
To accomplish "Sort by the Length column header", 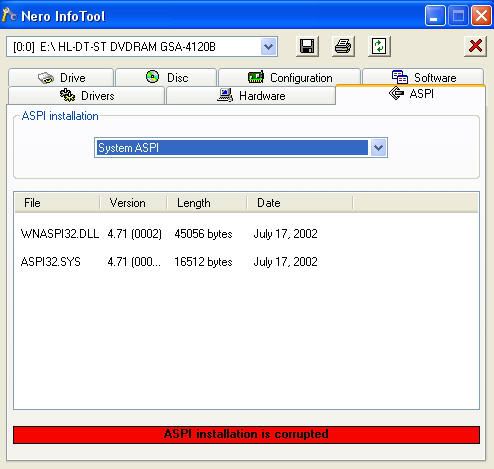I will [x=207, y=203].
